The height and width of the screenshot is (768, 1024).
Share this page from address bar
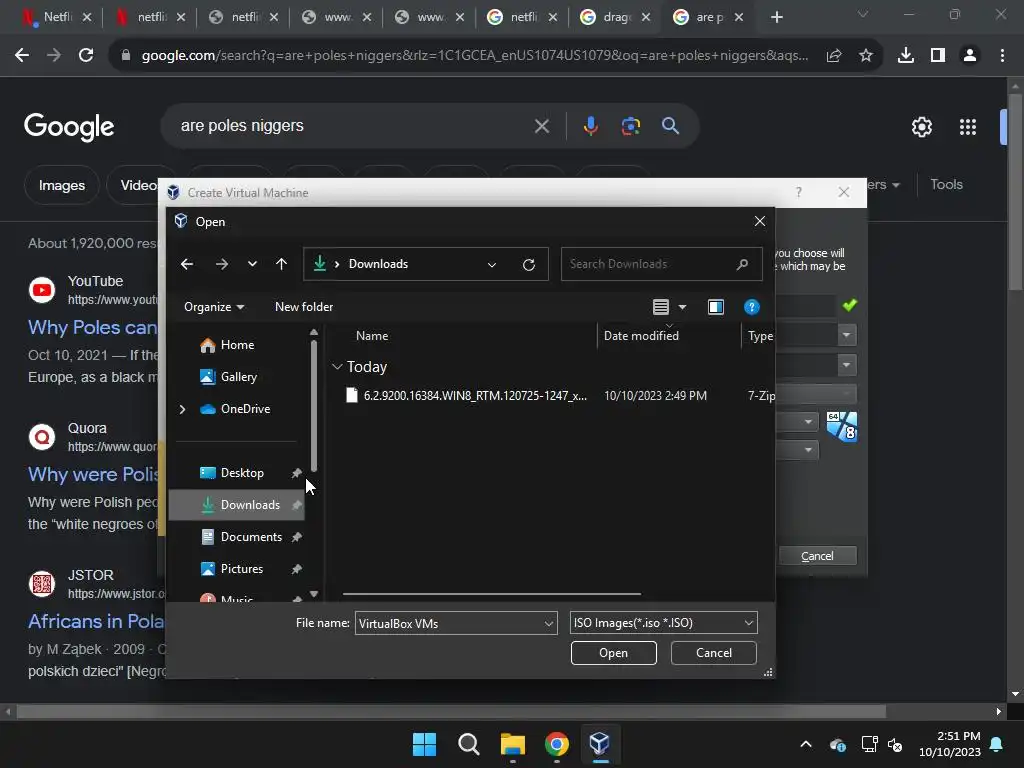[x=834, y=56]
